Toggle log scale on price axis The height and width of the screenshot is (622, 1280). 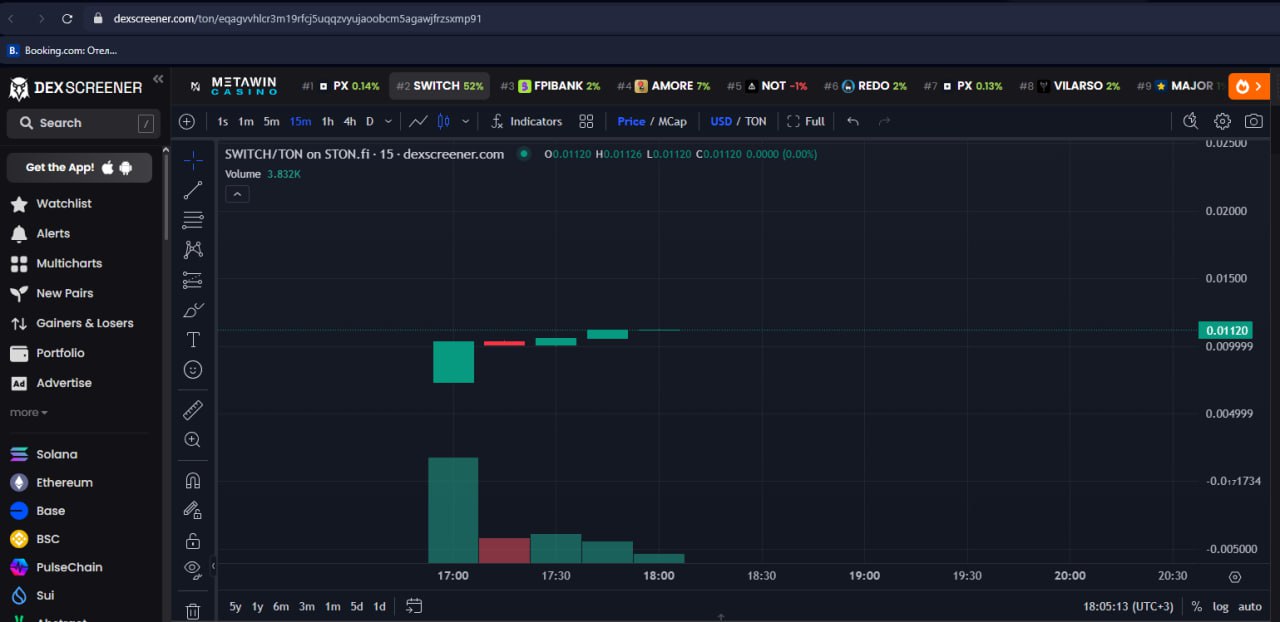[x=1221, y=606]
